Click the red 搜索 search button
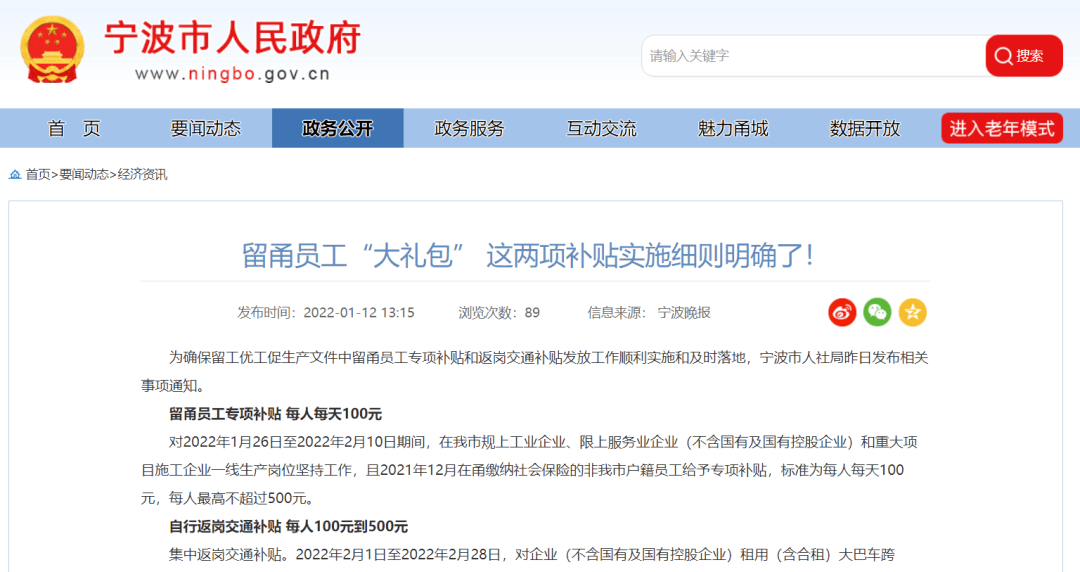Screen dimensions: 1080x572 (1024, 56)
